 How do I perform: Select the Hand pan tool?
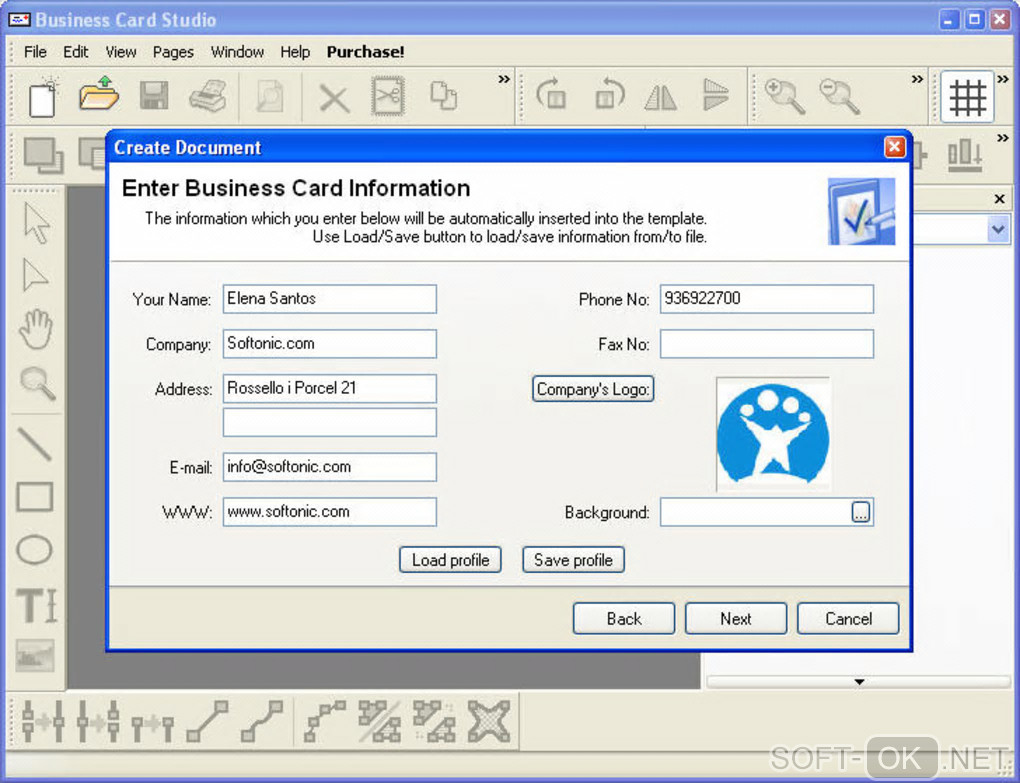(x=35, y=328)
